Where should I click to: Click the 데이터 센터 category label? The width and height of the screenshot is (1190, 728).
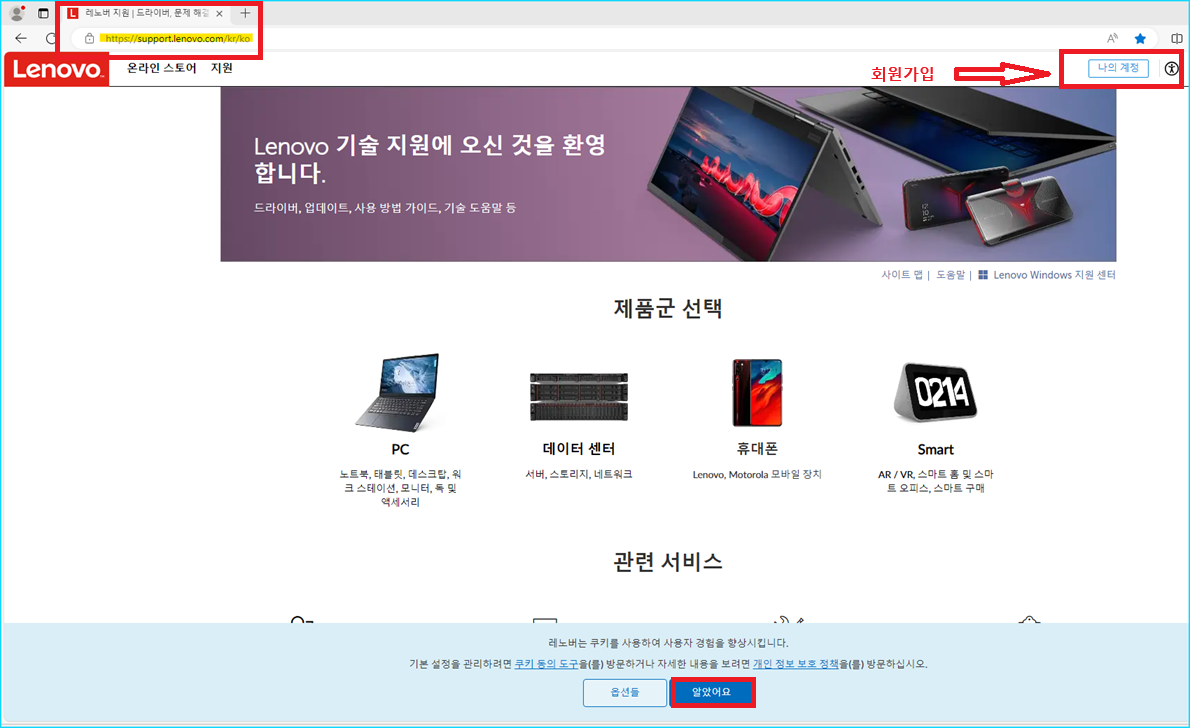point(579,449)
